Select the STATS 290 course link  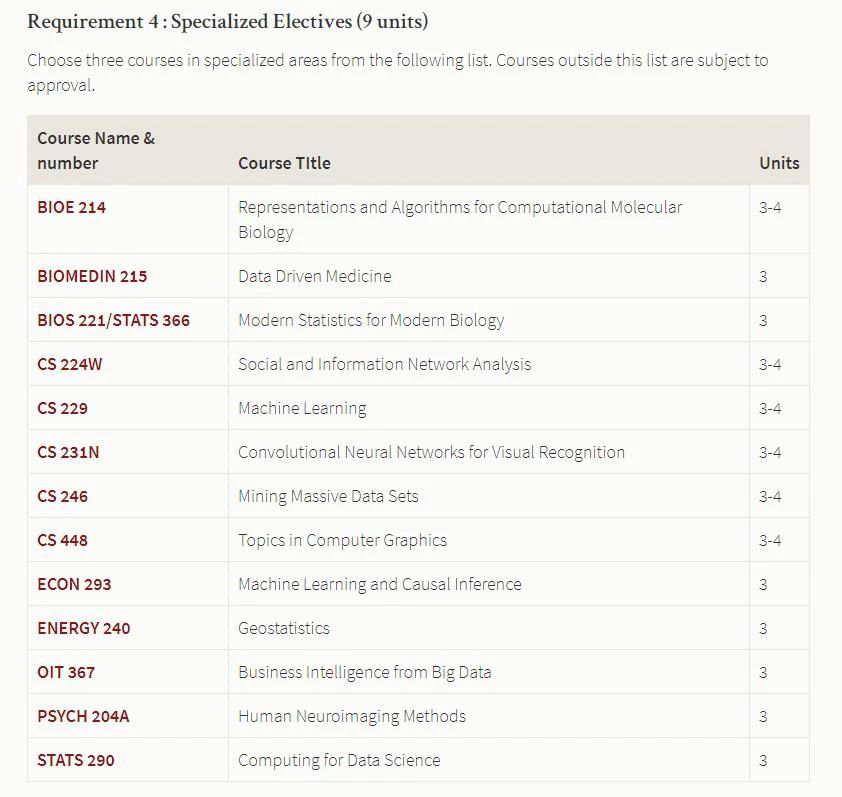pos(76,760)
